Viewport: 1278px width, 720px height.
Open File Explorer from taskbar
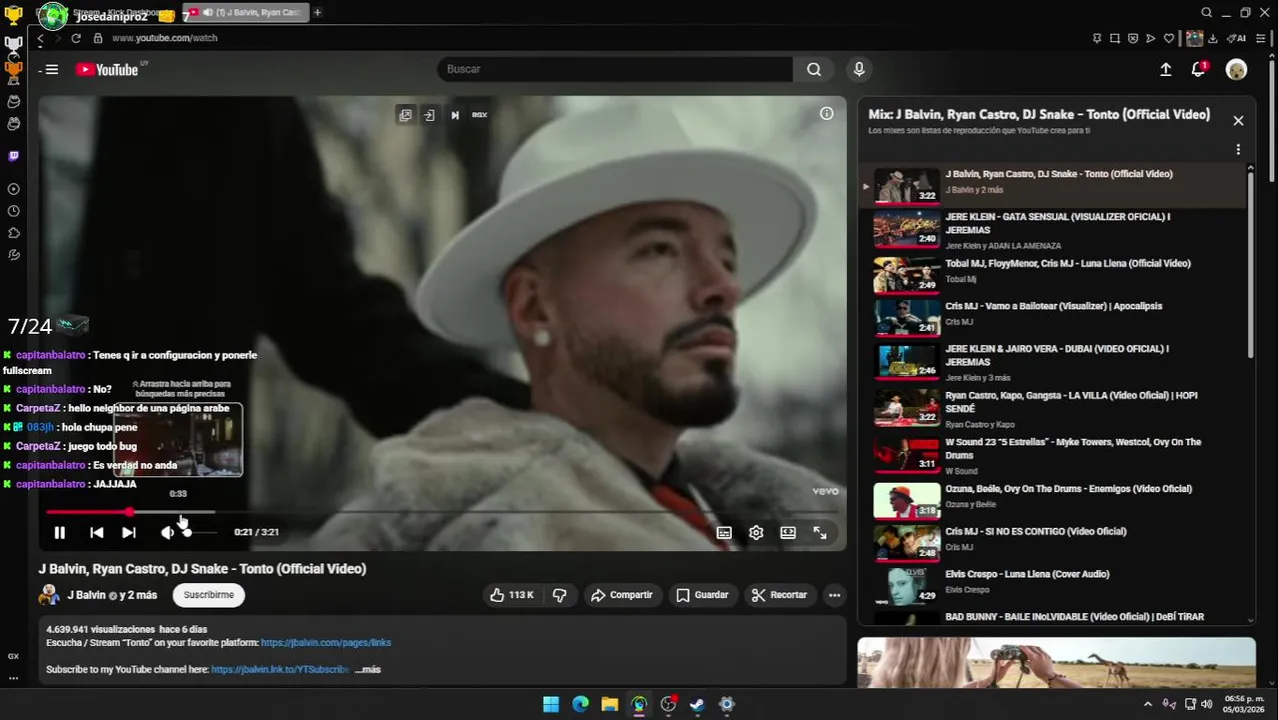pyautogui.click(x=609, y=704)
